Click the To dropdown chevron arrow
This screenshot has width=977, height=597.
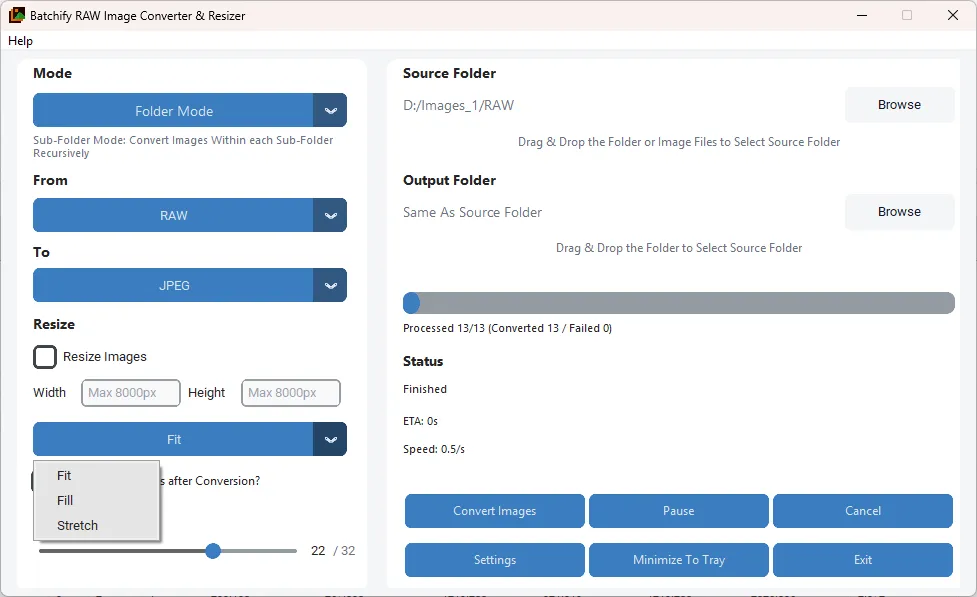(x=331, y=285)
